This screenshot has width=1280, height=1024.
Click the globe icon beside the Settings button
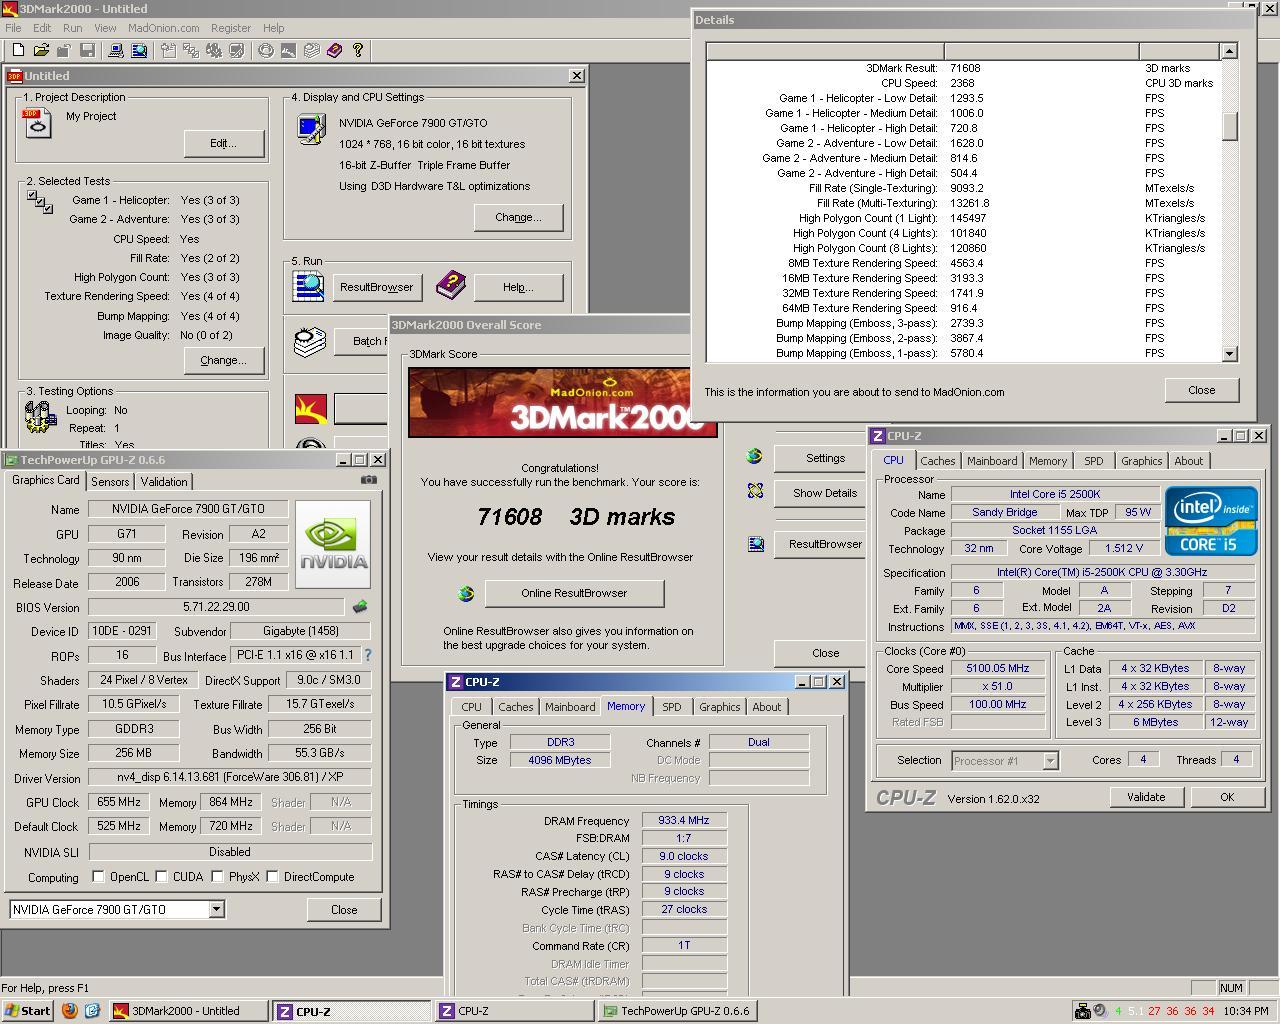pos(755,457)
